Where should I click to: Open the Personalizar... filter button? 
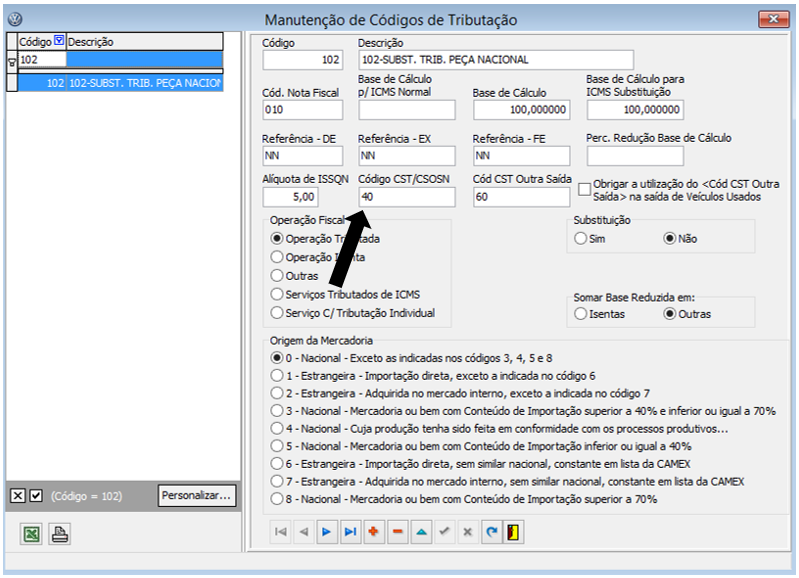click(x=197, y=495)
